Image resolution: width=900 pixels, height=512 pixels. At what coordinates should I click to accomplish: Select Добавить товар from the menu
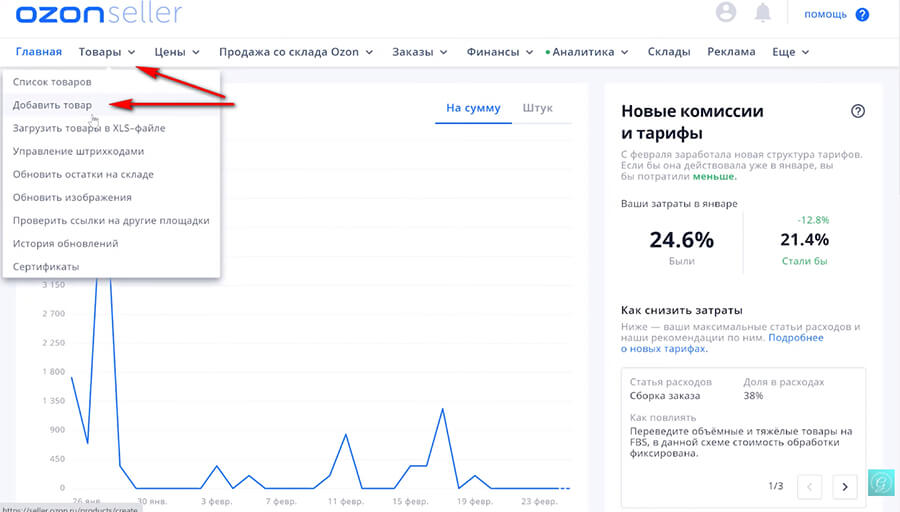coord(52,105)
